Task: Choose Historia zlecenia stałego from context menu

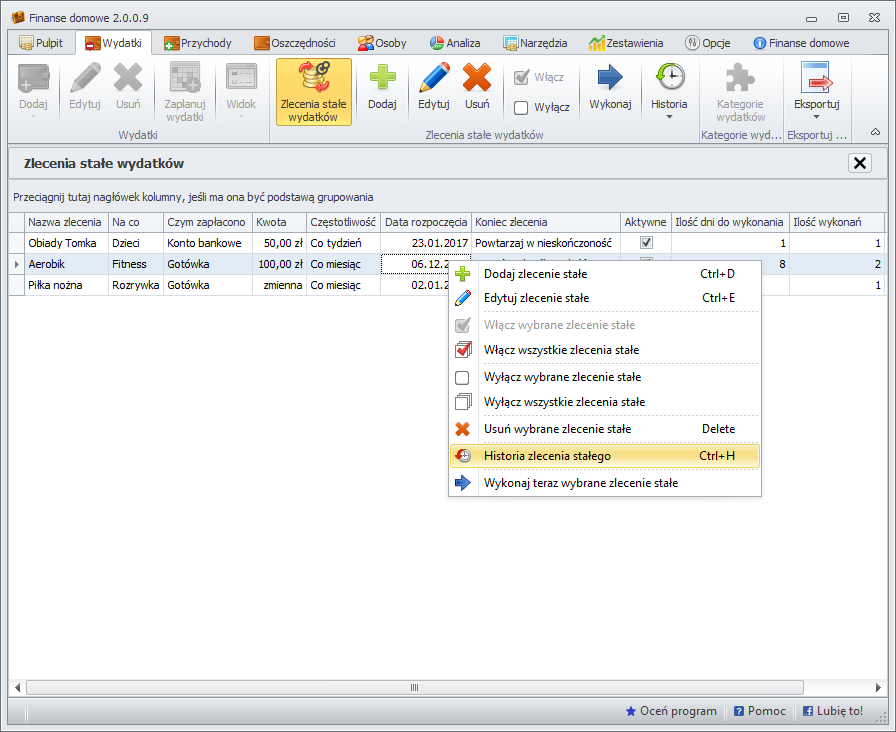Action: pyautogui.click(x=547, y=456)
